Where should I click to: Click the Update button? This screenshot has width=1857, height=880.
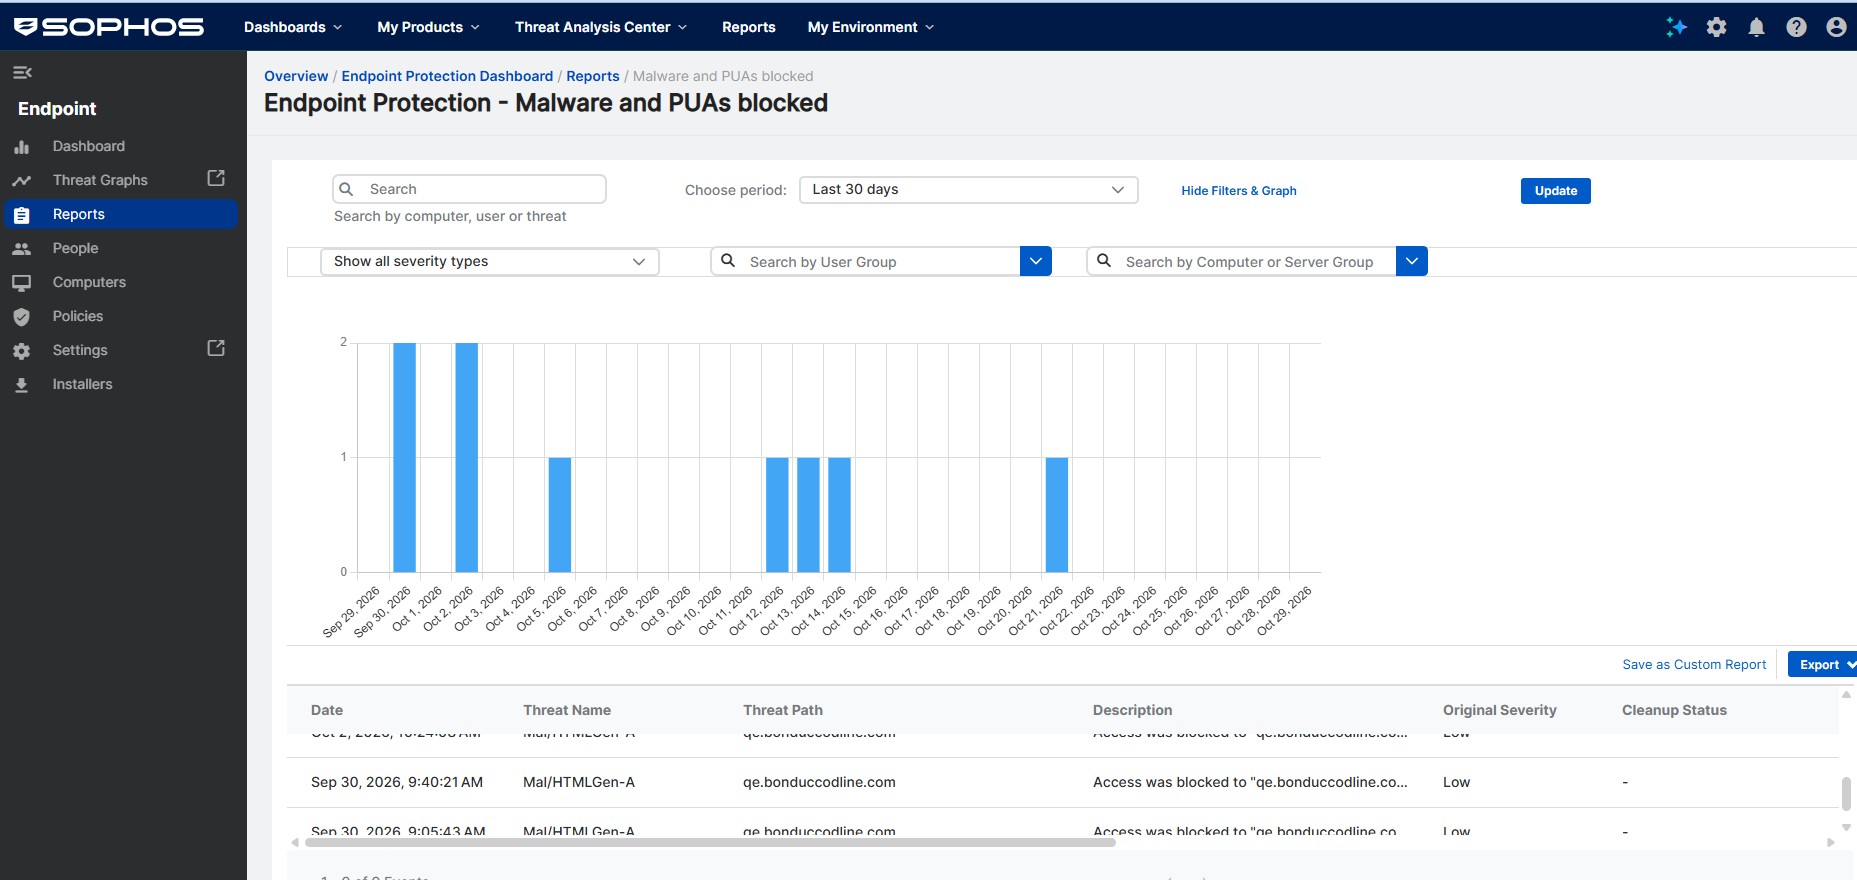click(x=1555, y=191)
